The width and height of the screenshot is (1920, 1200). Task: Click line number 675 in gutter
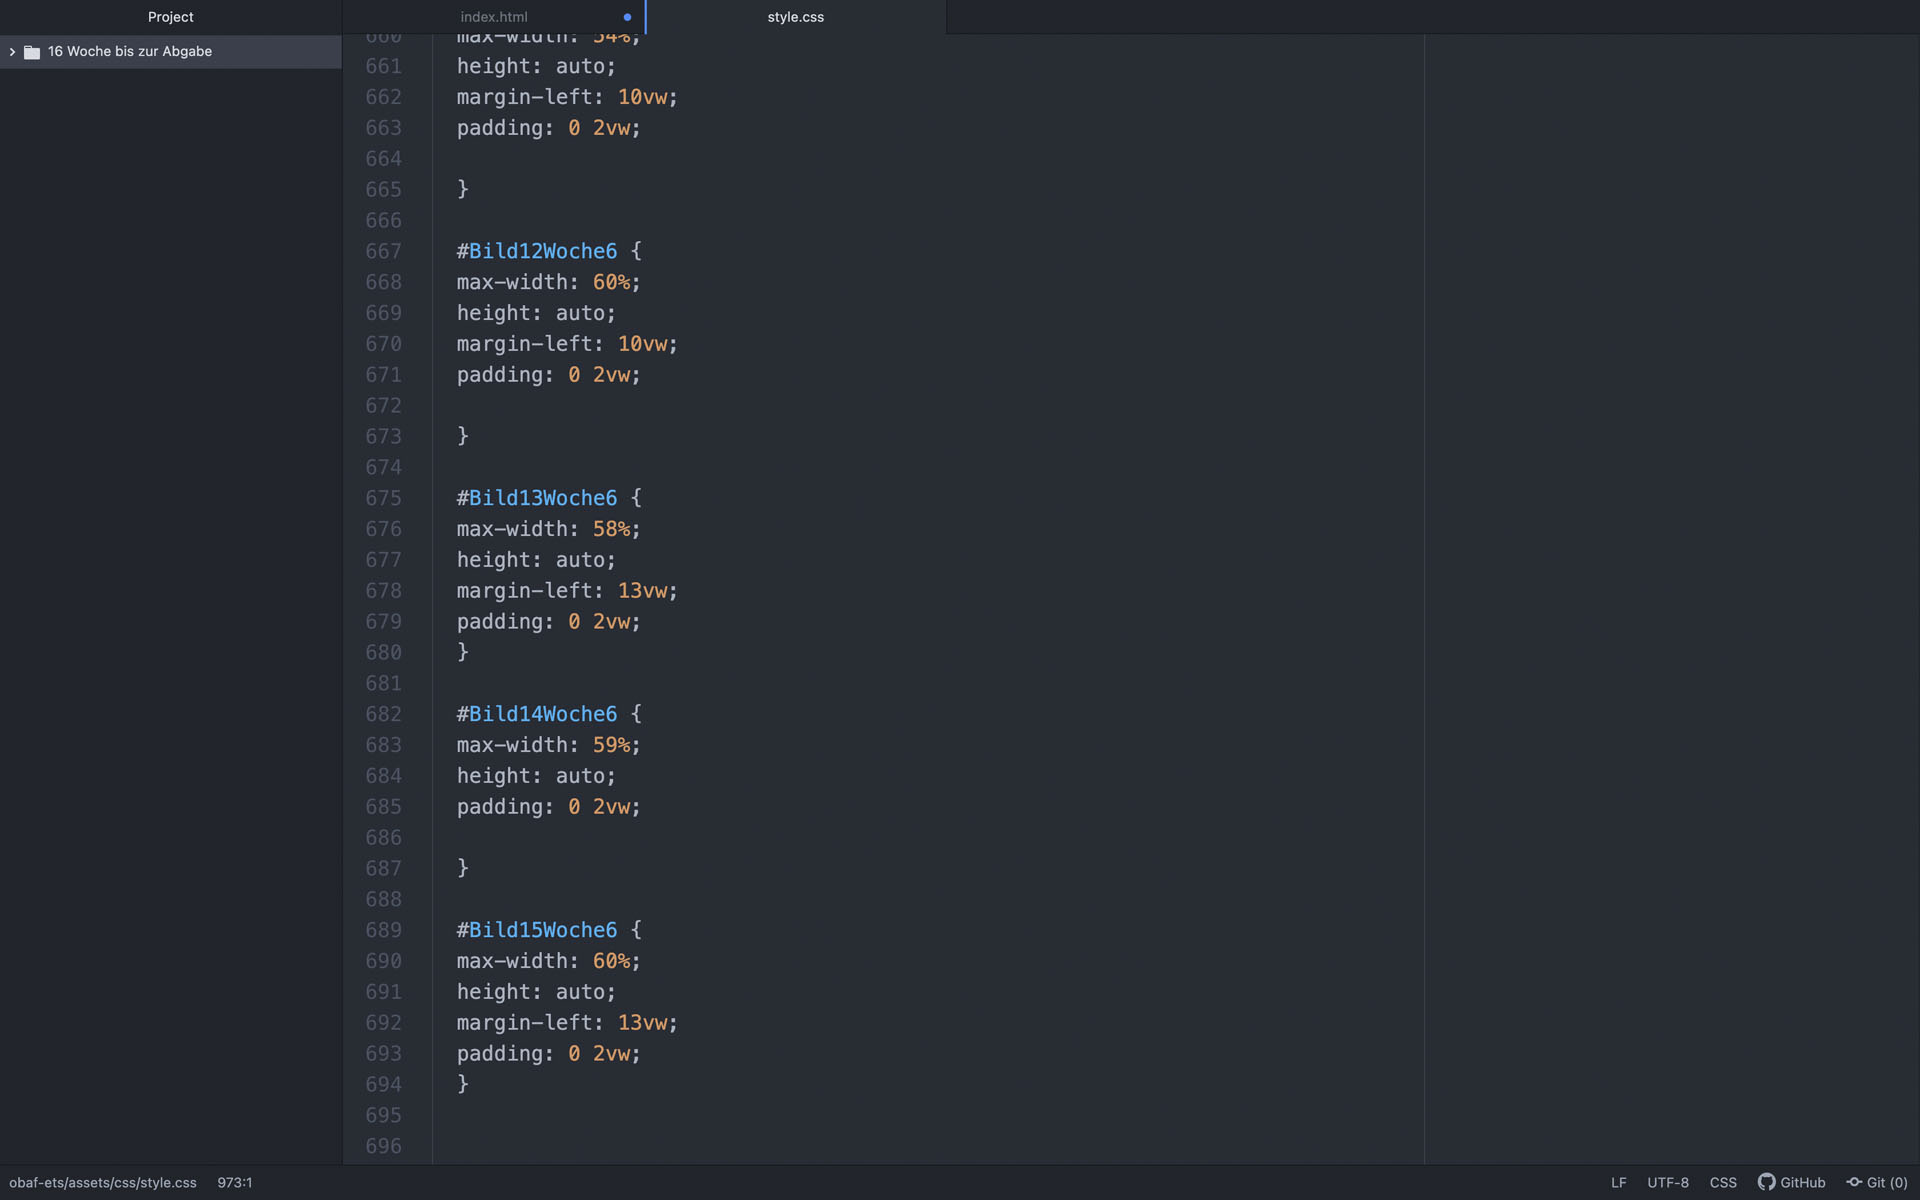[x=383, y=498]
